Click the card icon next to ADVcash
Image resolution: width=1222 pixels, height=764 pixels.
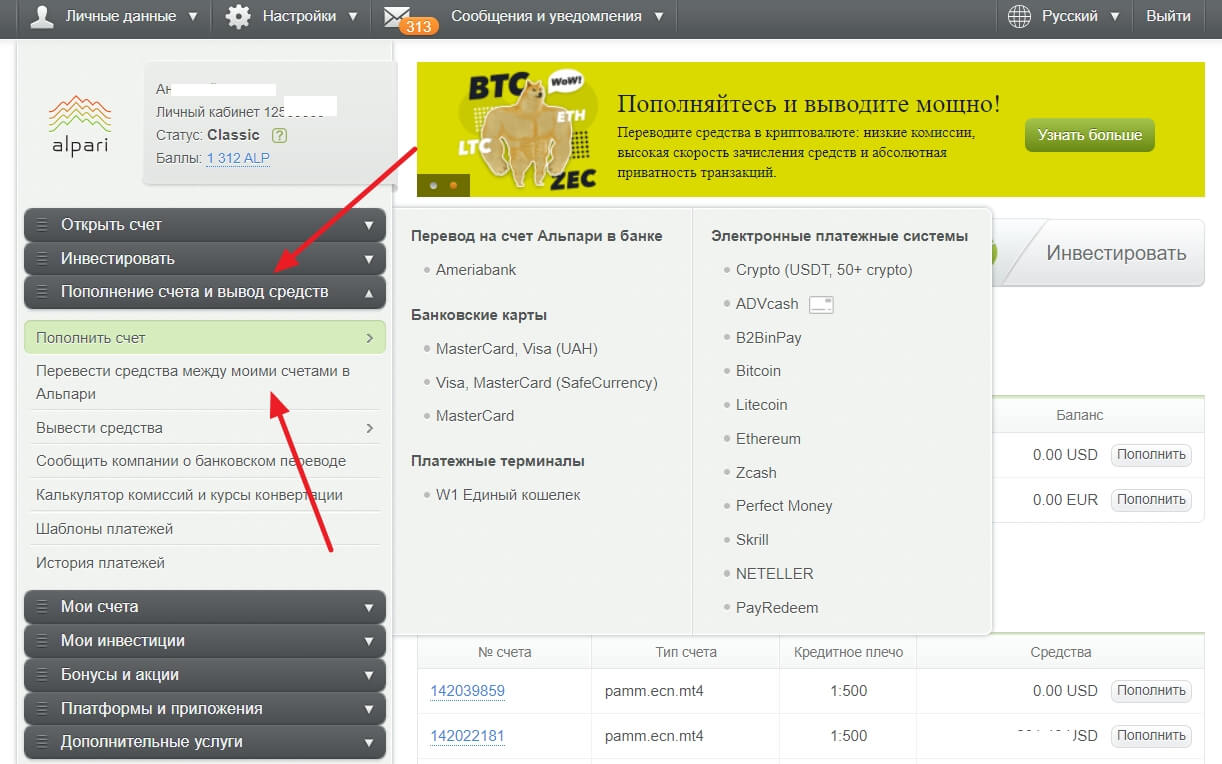point(821,304)
